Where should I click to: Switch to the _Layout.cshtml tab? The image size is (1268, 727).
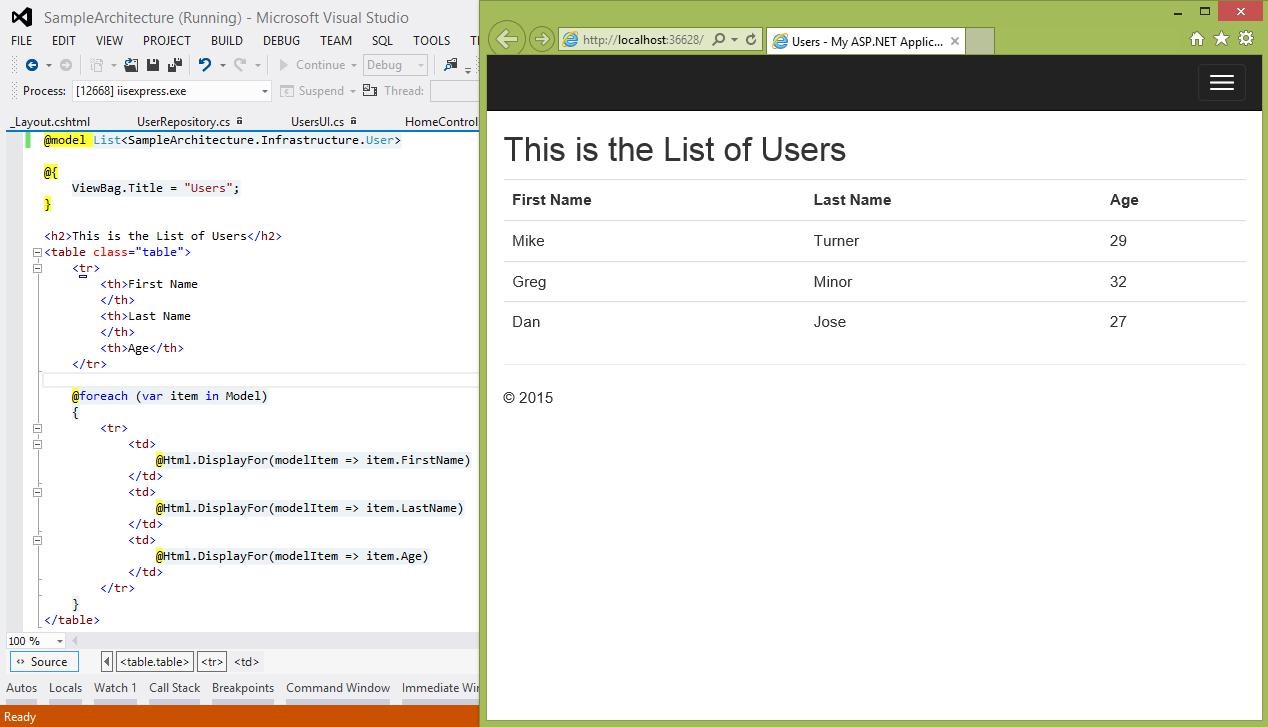(51, 121)
